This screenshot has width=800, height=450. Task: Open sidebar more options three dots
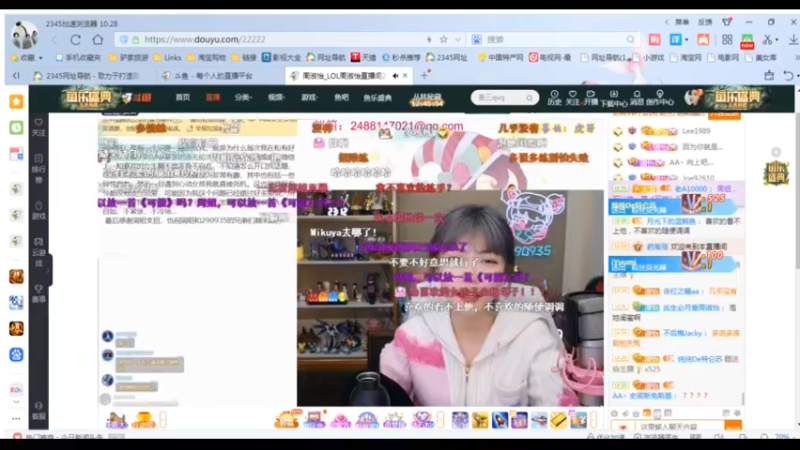pyautogui.click(x=16, y=419)
